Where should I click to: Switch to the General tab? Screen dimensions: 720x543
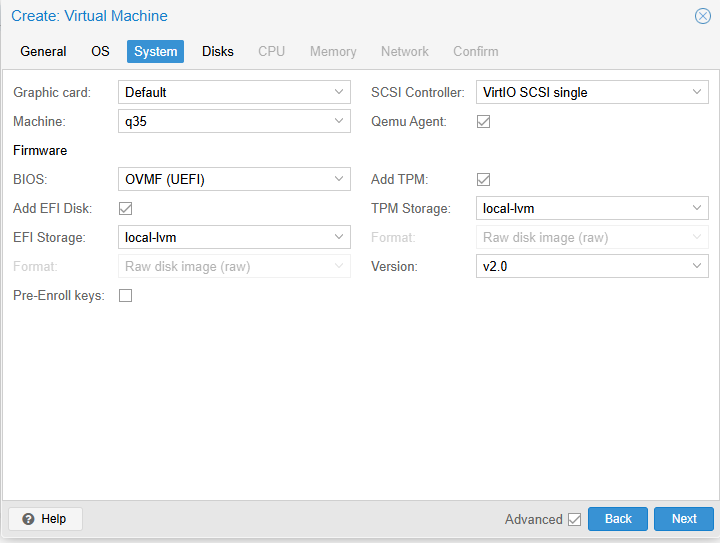coord(43,51)
